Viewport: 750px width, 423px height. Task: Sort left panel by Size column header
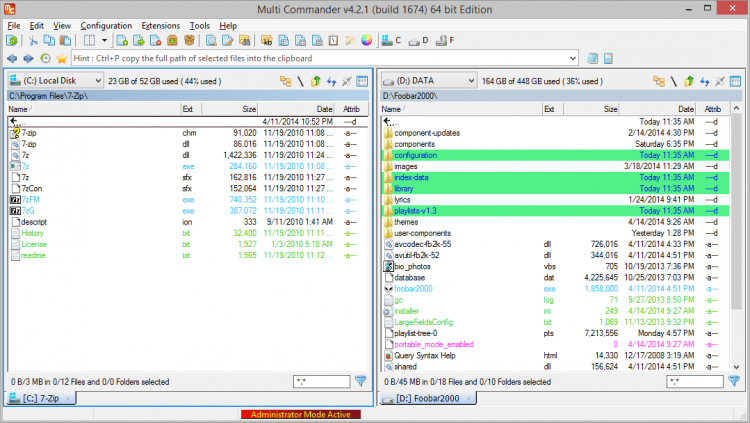(x=230, y=109)
